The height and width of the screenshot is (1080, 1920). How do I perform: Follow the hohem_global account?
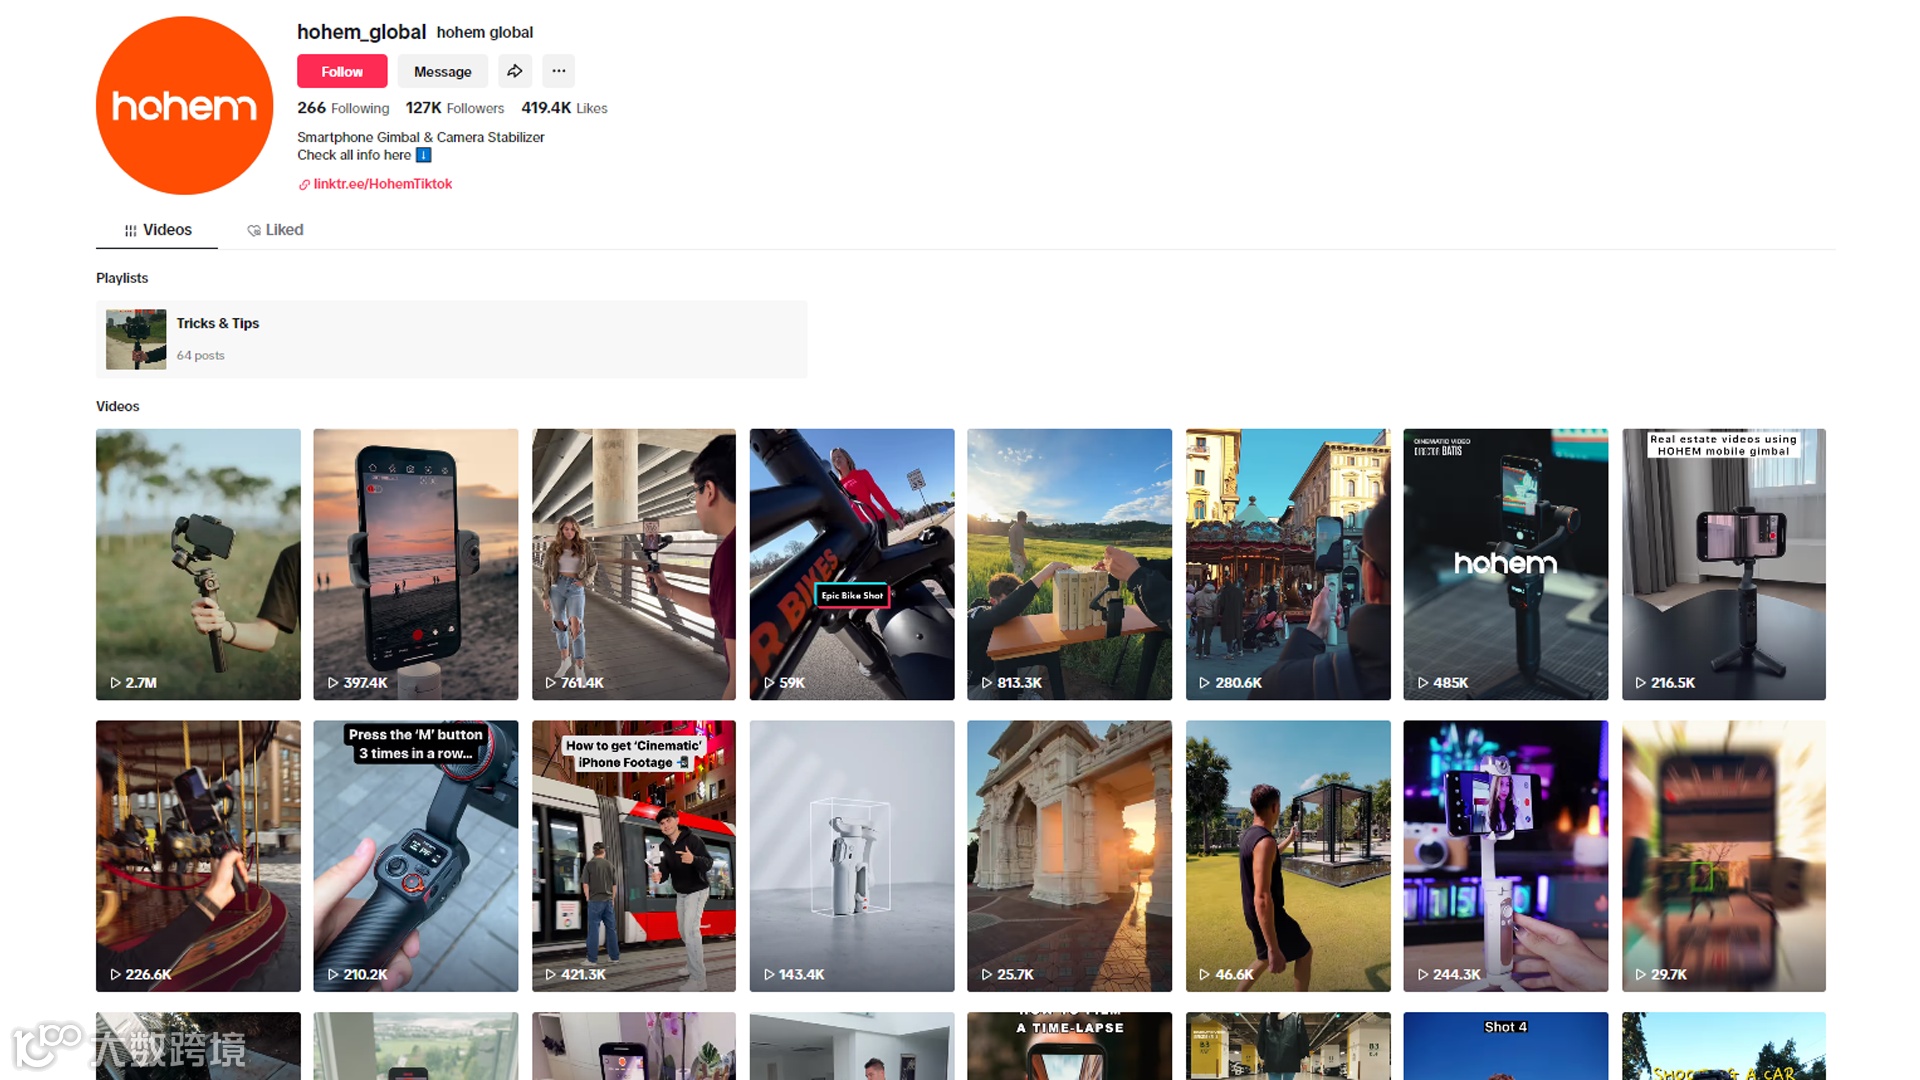(x=342, y=71)
